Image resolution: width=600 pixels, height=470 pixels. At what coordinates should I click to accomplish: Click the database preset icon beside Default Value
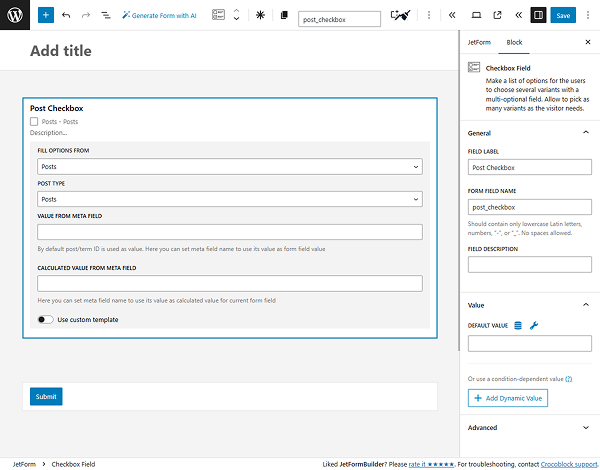518,326
